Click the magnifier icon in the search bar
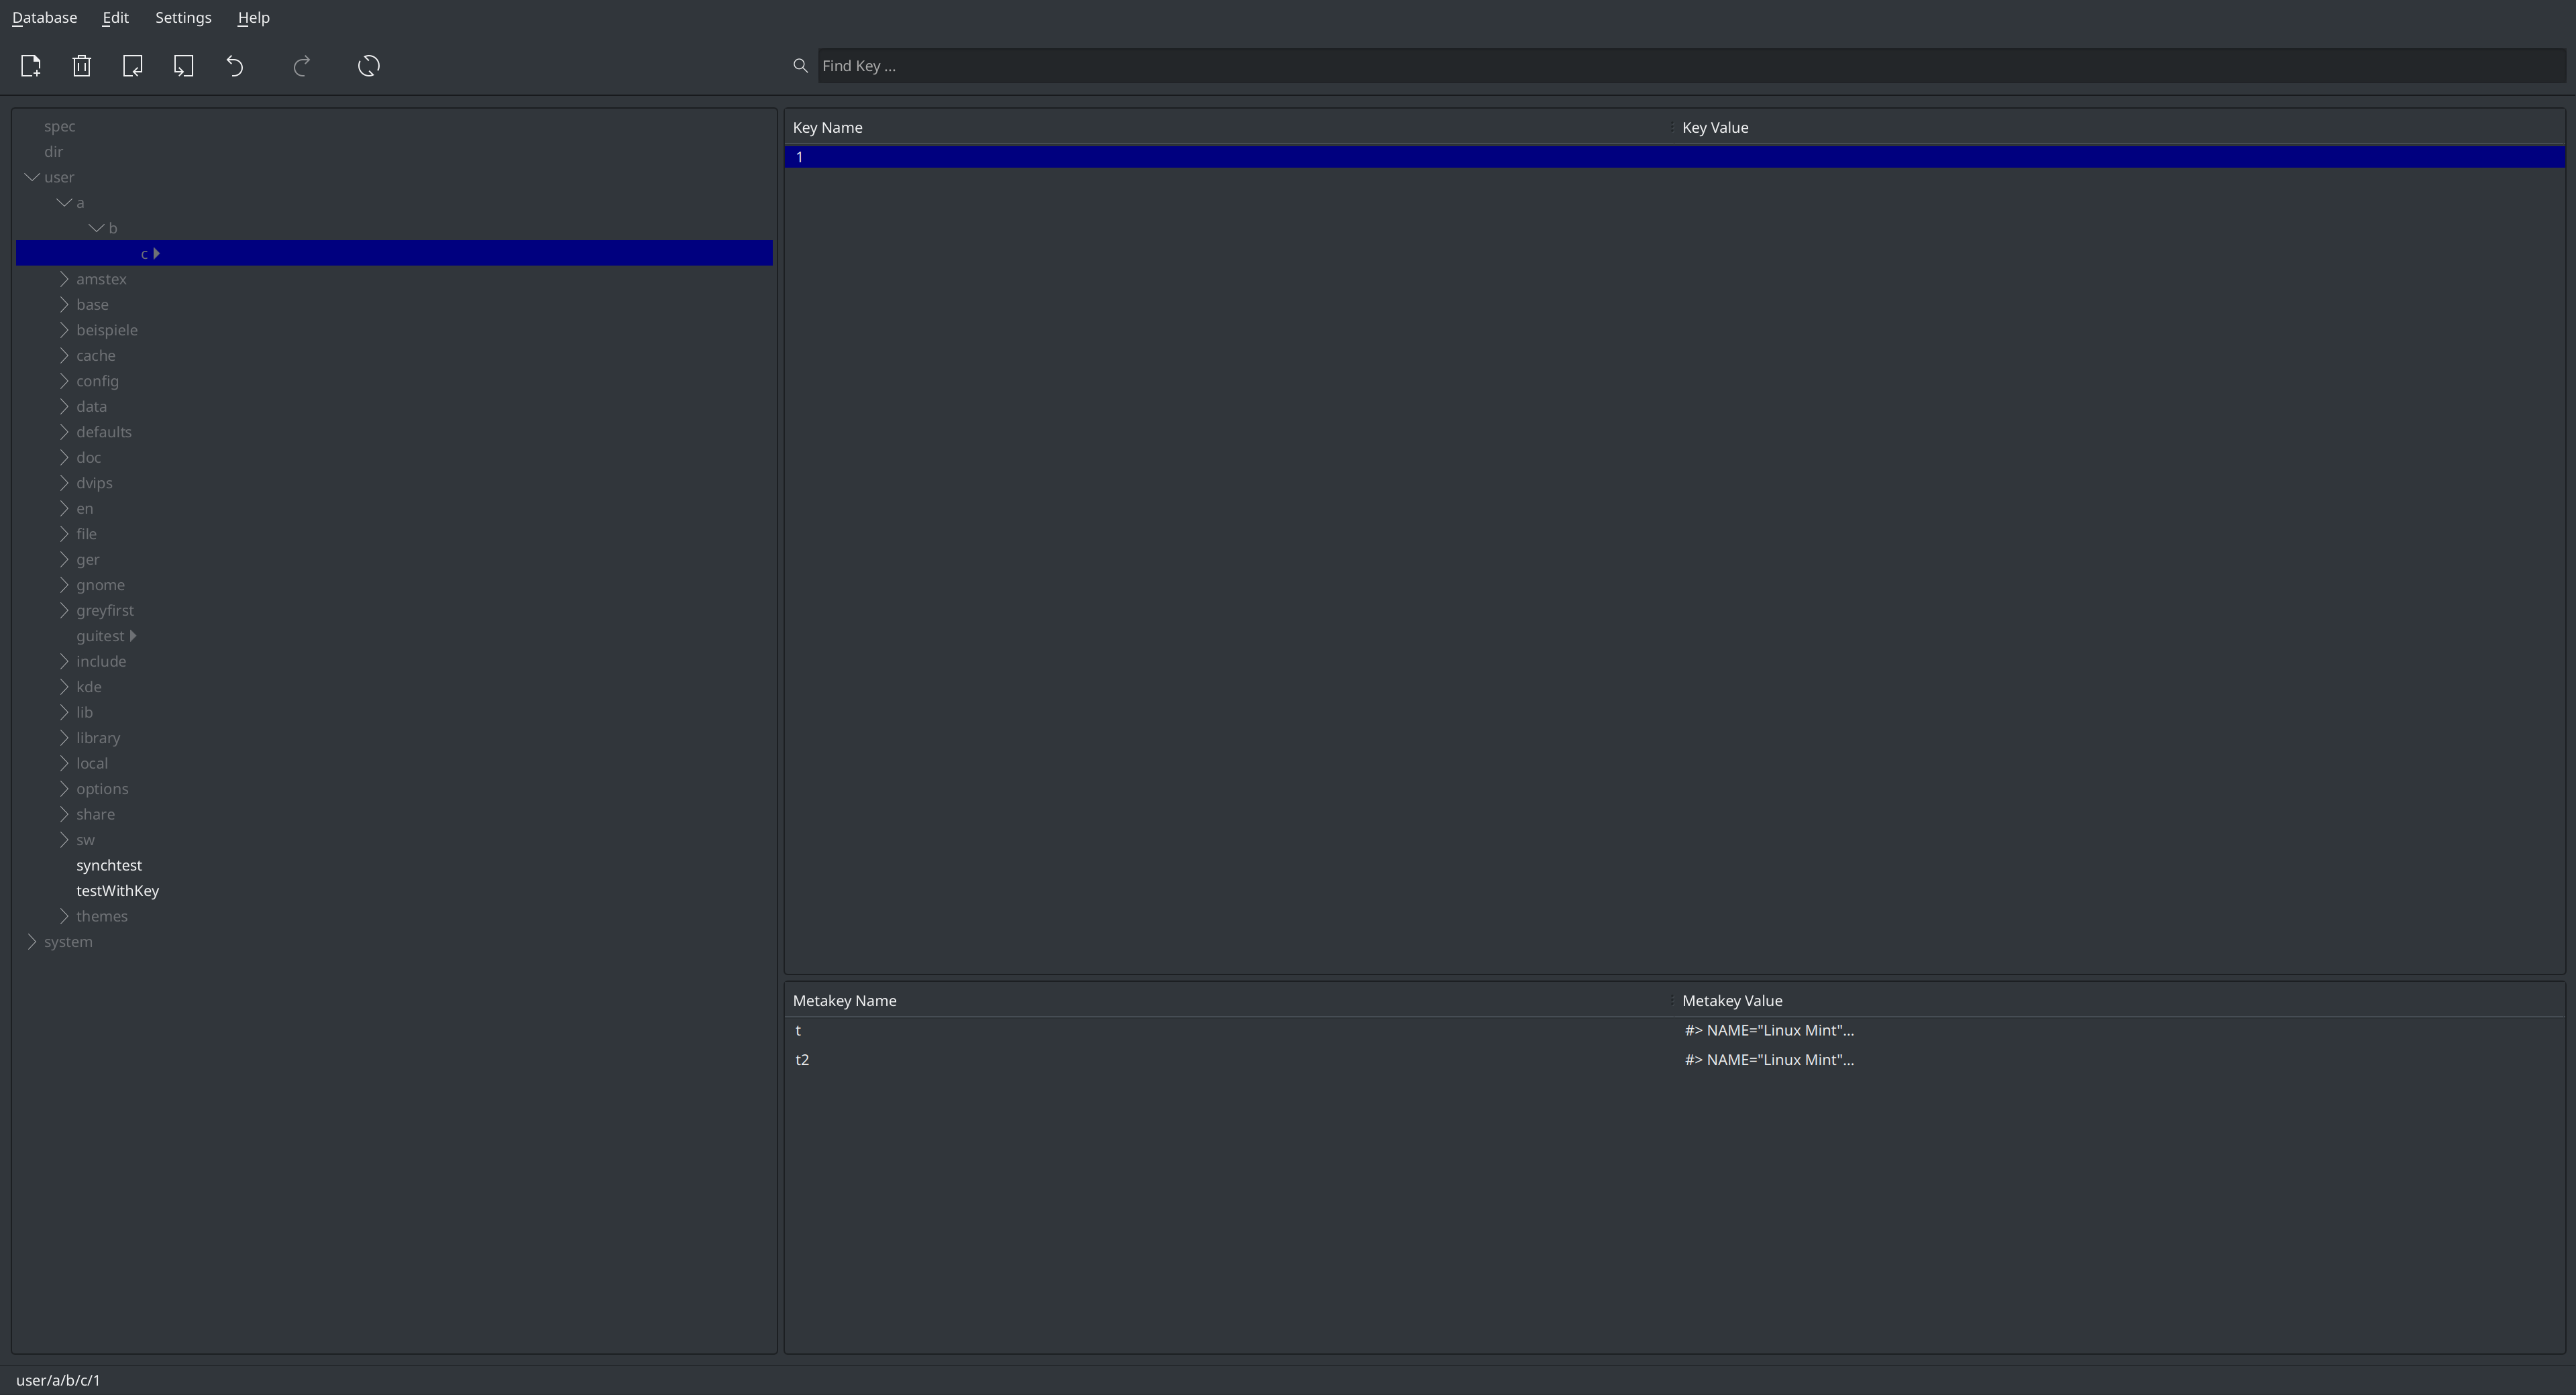Screen dimensions: 2576x1395 click(801, 65)
